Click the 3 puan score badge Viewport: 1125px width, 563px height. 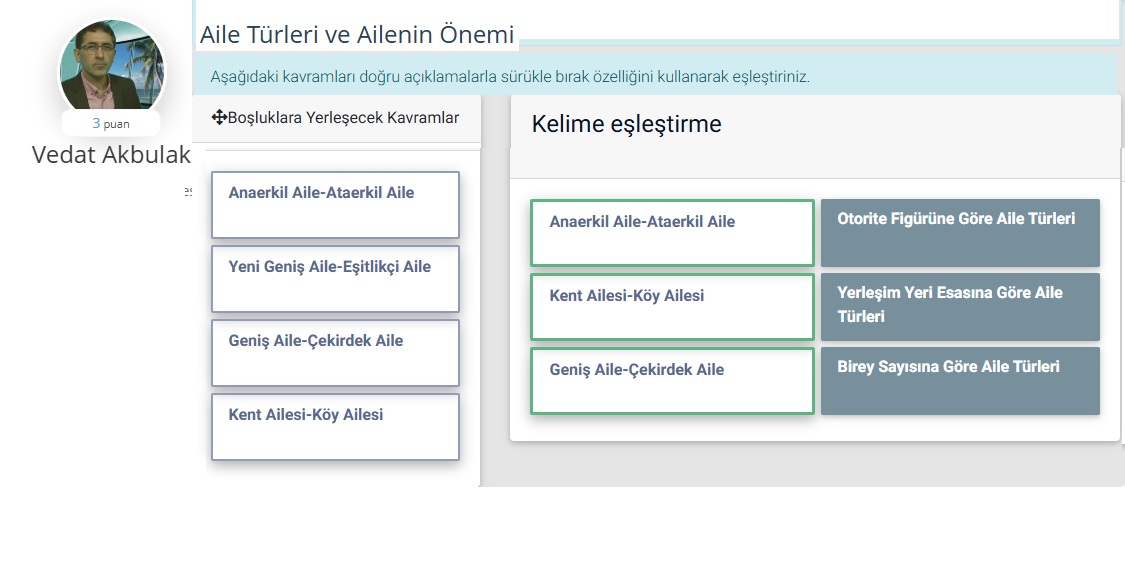tap(111, 124)
